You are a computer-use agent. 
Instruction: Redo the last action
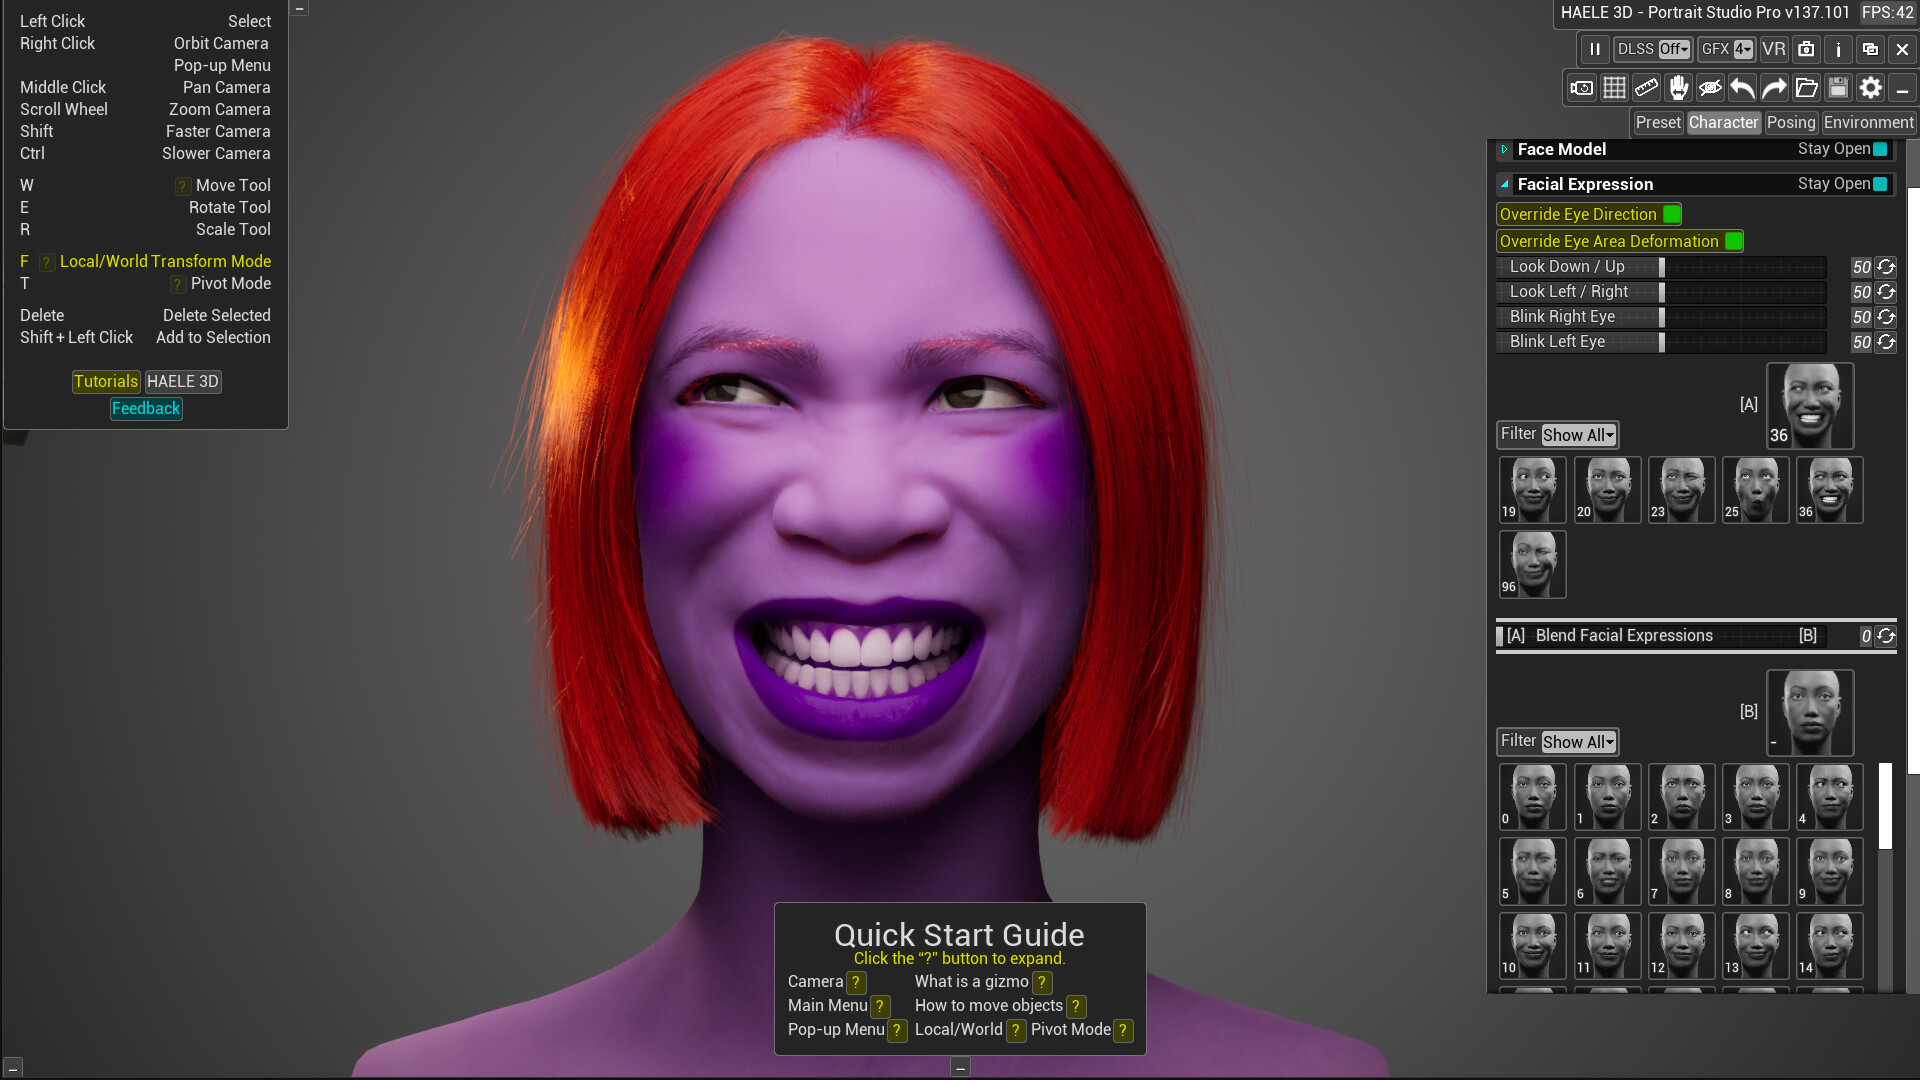[1774, 88]
